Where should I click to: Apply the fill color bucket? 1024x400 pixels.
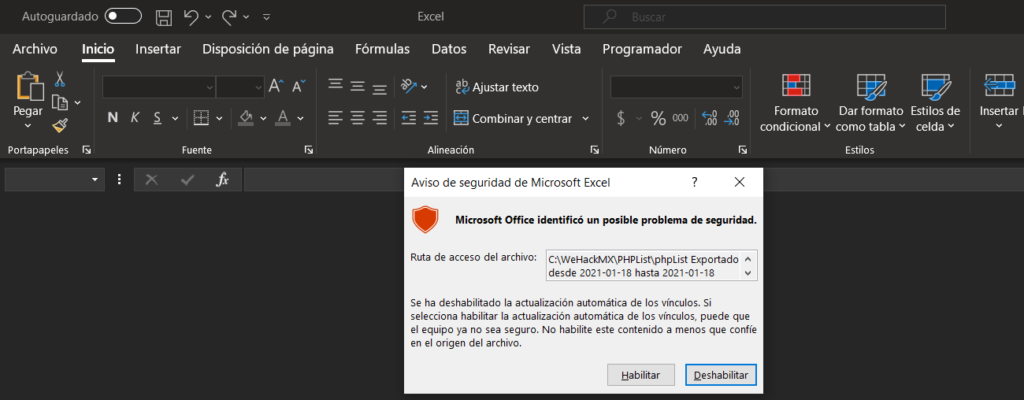pos(246,118)
